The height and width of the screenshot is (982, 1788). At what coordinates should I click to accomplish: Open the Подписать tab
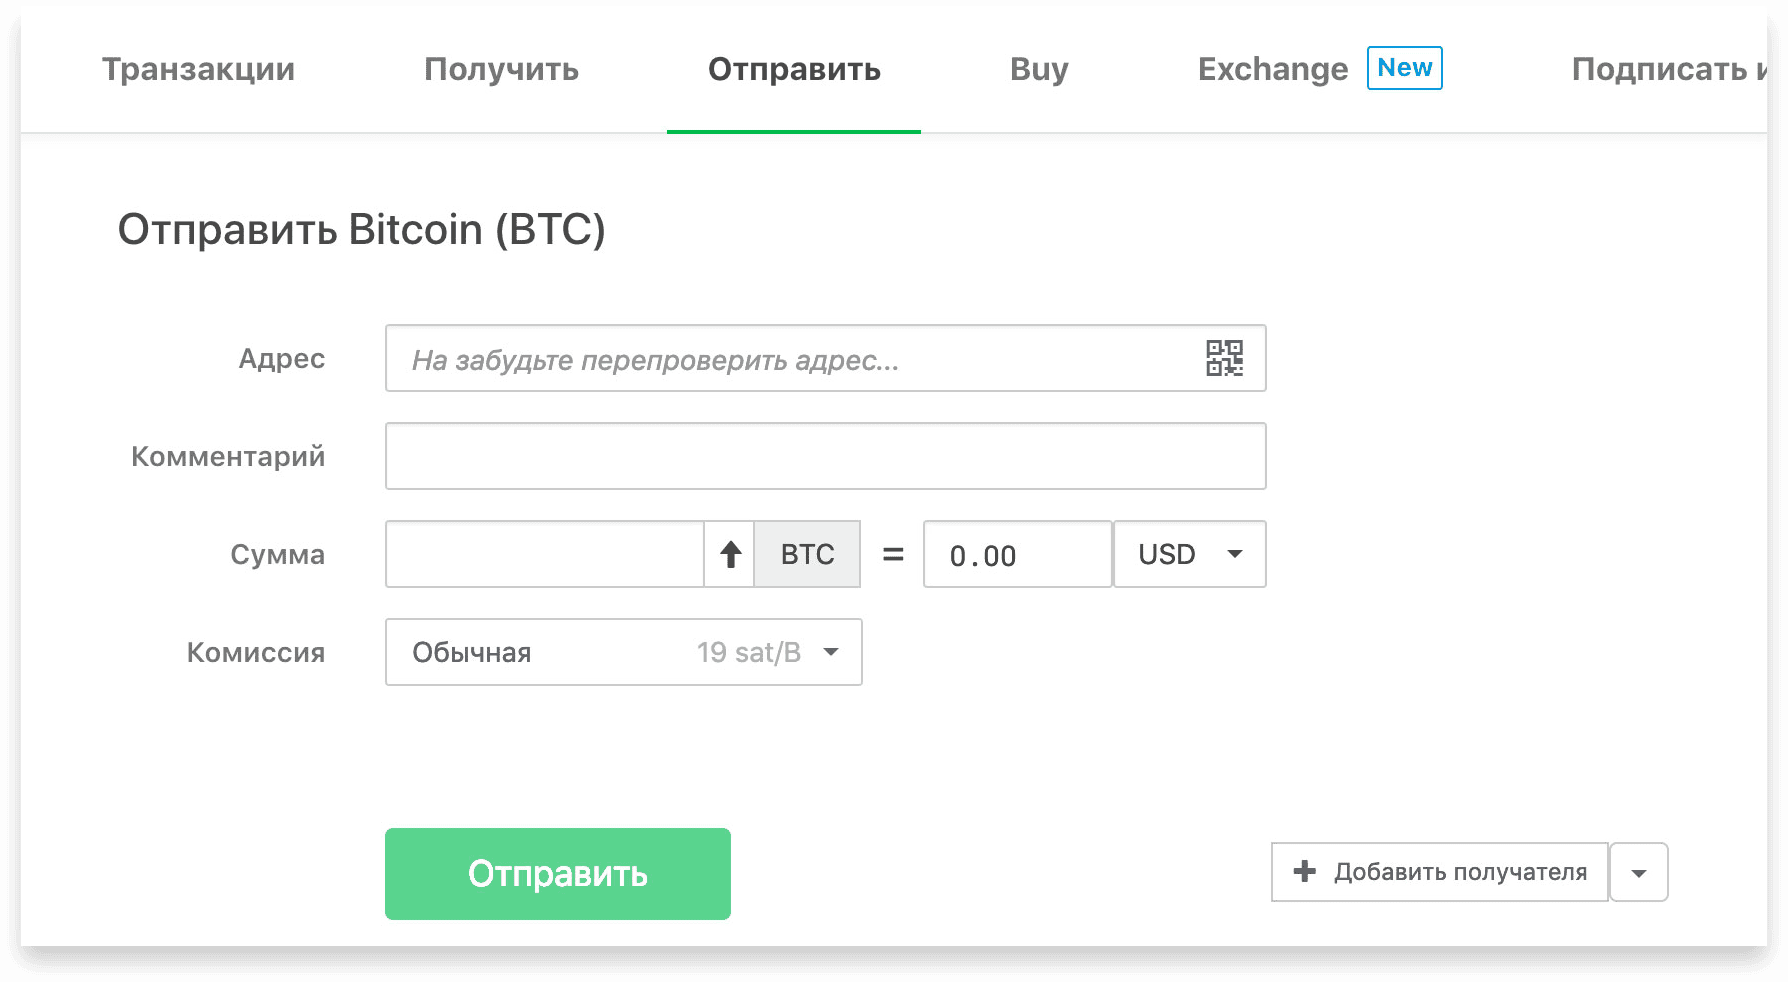coord(1668,69)
